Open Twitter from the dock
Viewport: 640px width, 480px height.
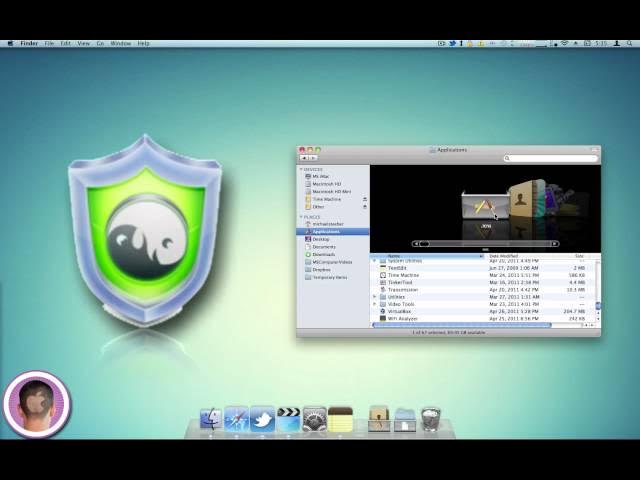(263, 419)
